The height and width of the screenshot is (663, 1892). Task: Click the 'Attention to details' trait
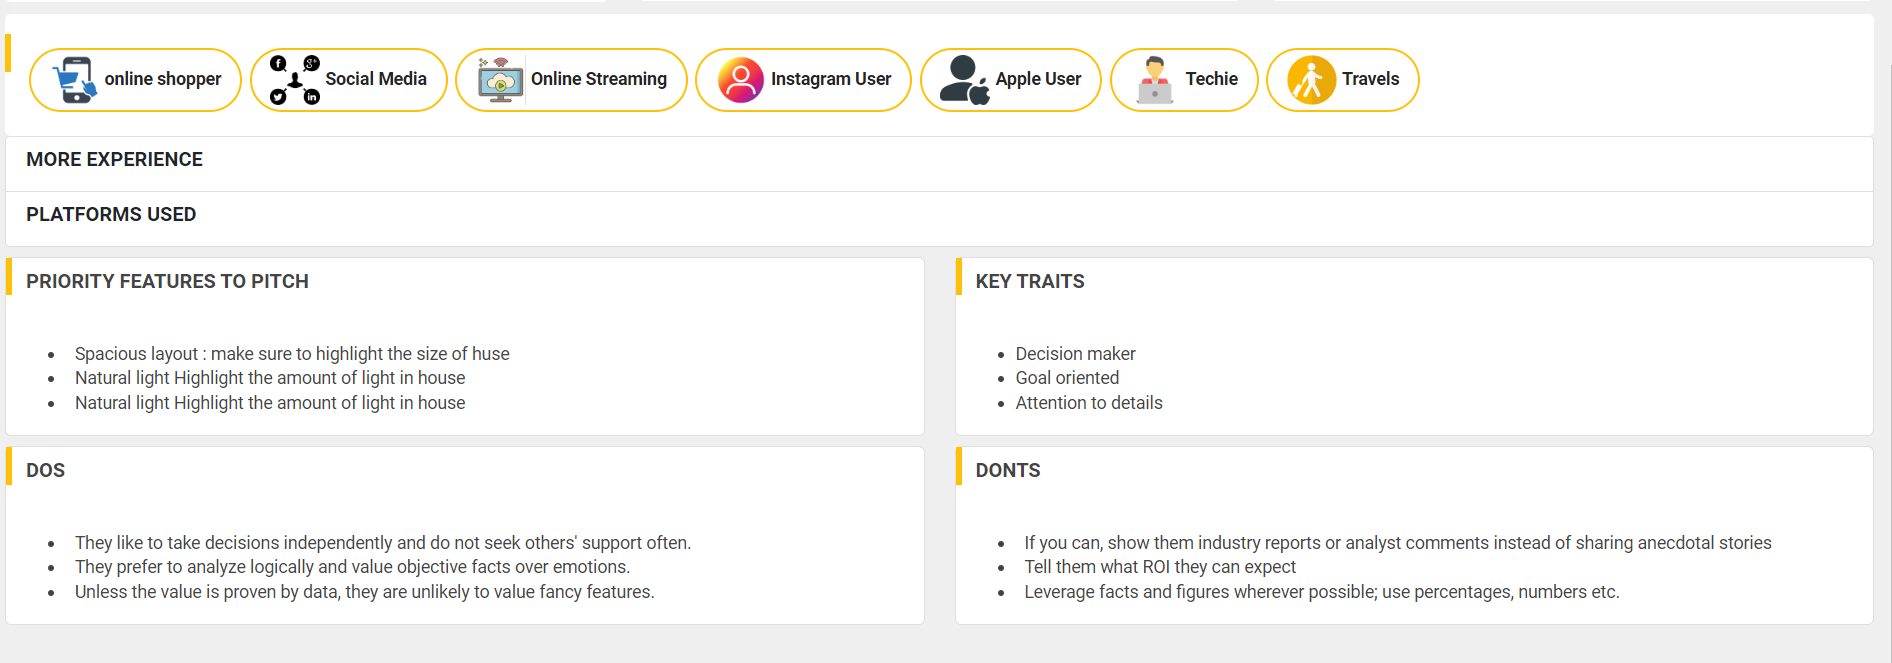pyautogui.click(x=1089, y=403)
